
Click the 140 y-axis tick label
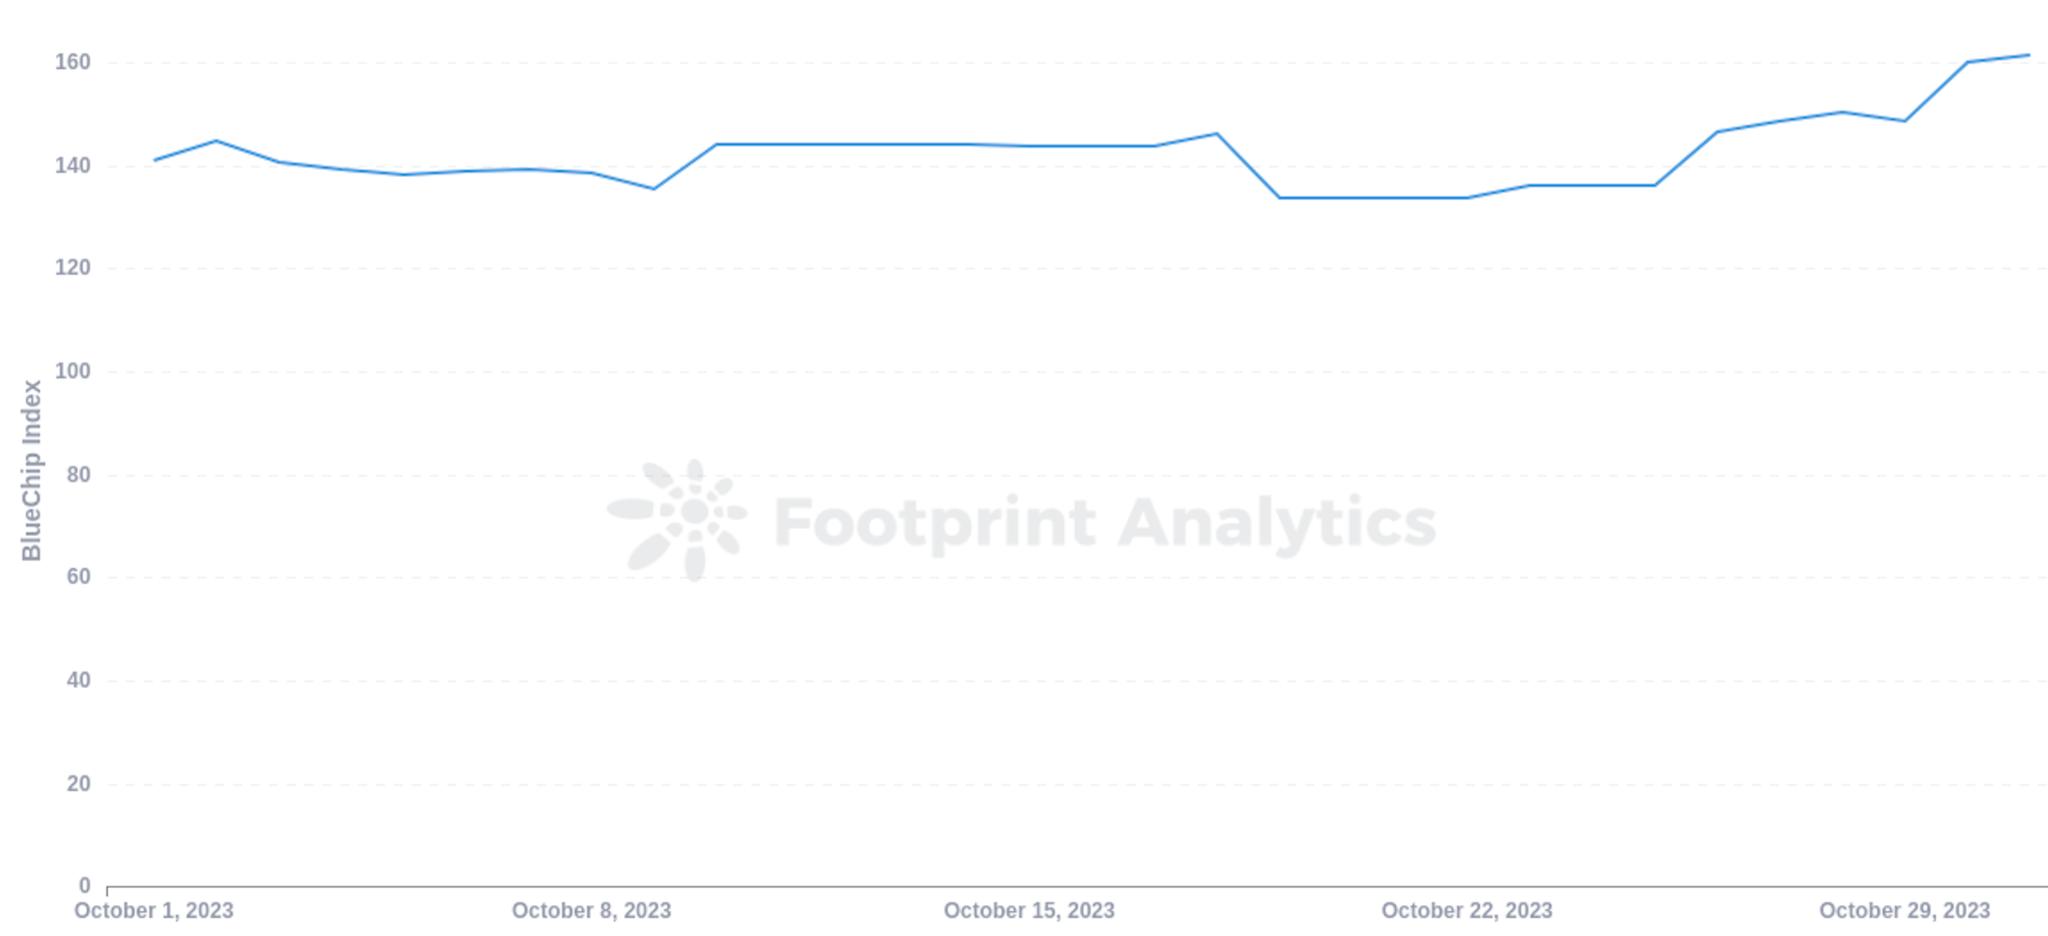(72, 166)
